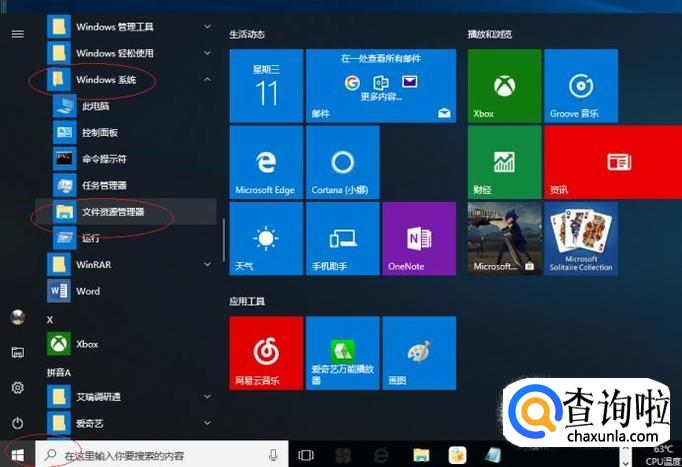Click the Power icon
The height and width of the screenshot is (467, 682).
(x=18, y=423)
